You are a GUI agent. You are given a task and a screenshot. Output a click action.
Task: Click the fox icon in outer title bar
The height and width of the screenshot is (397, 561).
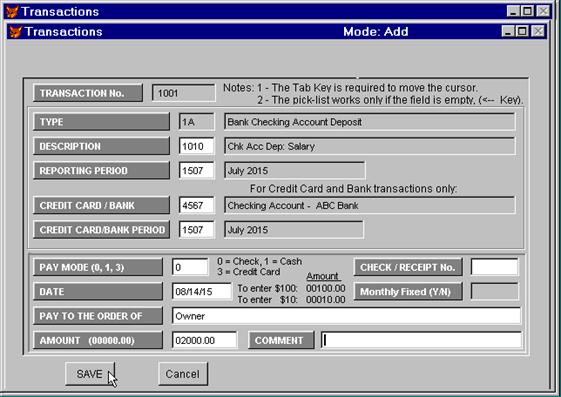coord(12,11)
